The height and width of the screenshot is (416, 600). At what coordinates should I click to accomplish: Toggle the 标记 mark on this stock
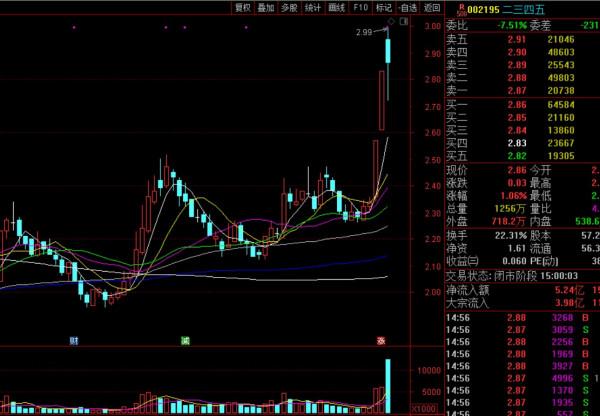[384, 7]
